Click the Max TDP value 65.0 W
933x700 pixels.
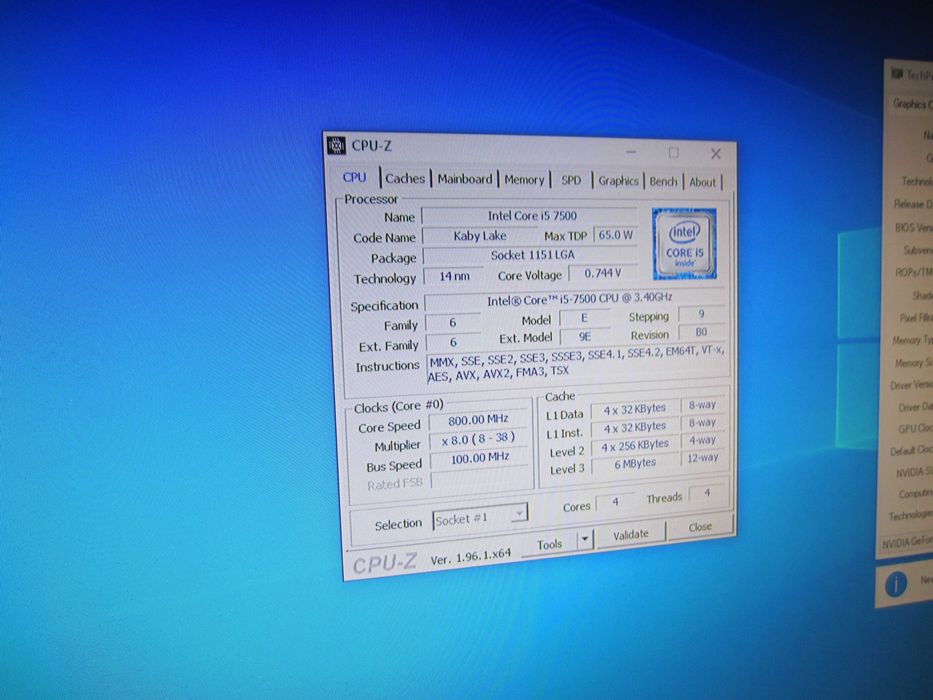pyautogui.click(x=615, y=235)
